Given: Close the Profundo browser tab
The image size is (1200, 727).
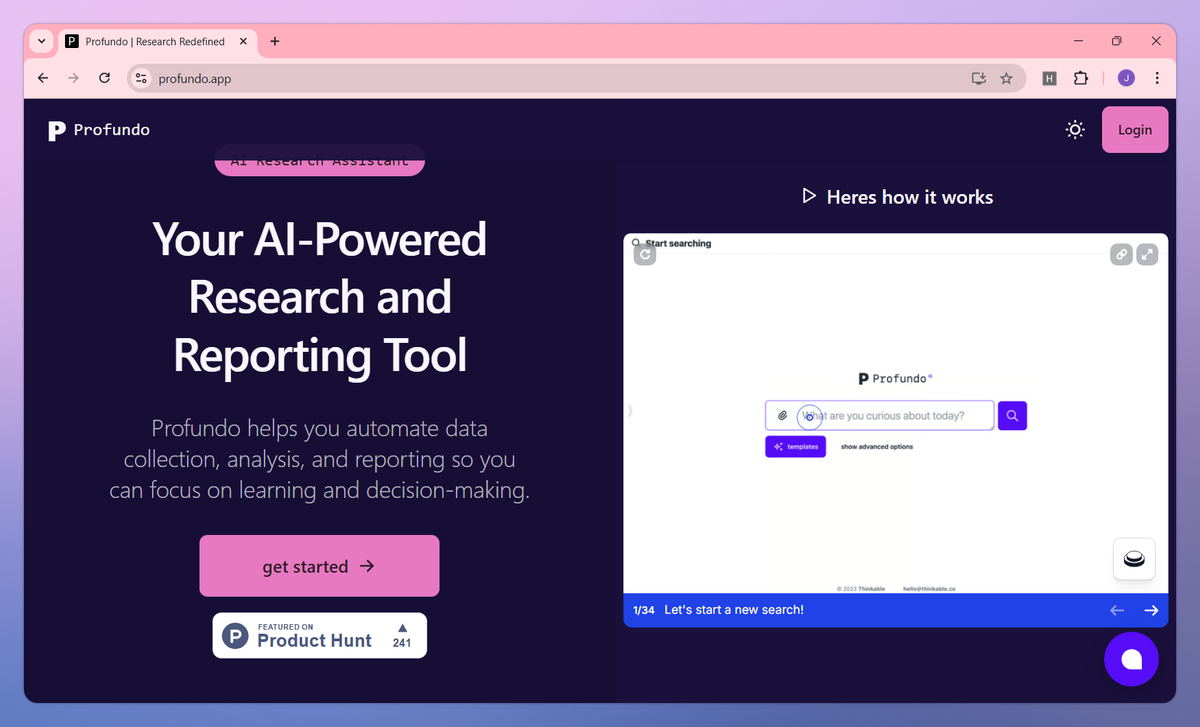Looking at the screenshot, I should pyautogui.click(x=243, y=41).
